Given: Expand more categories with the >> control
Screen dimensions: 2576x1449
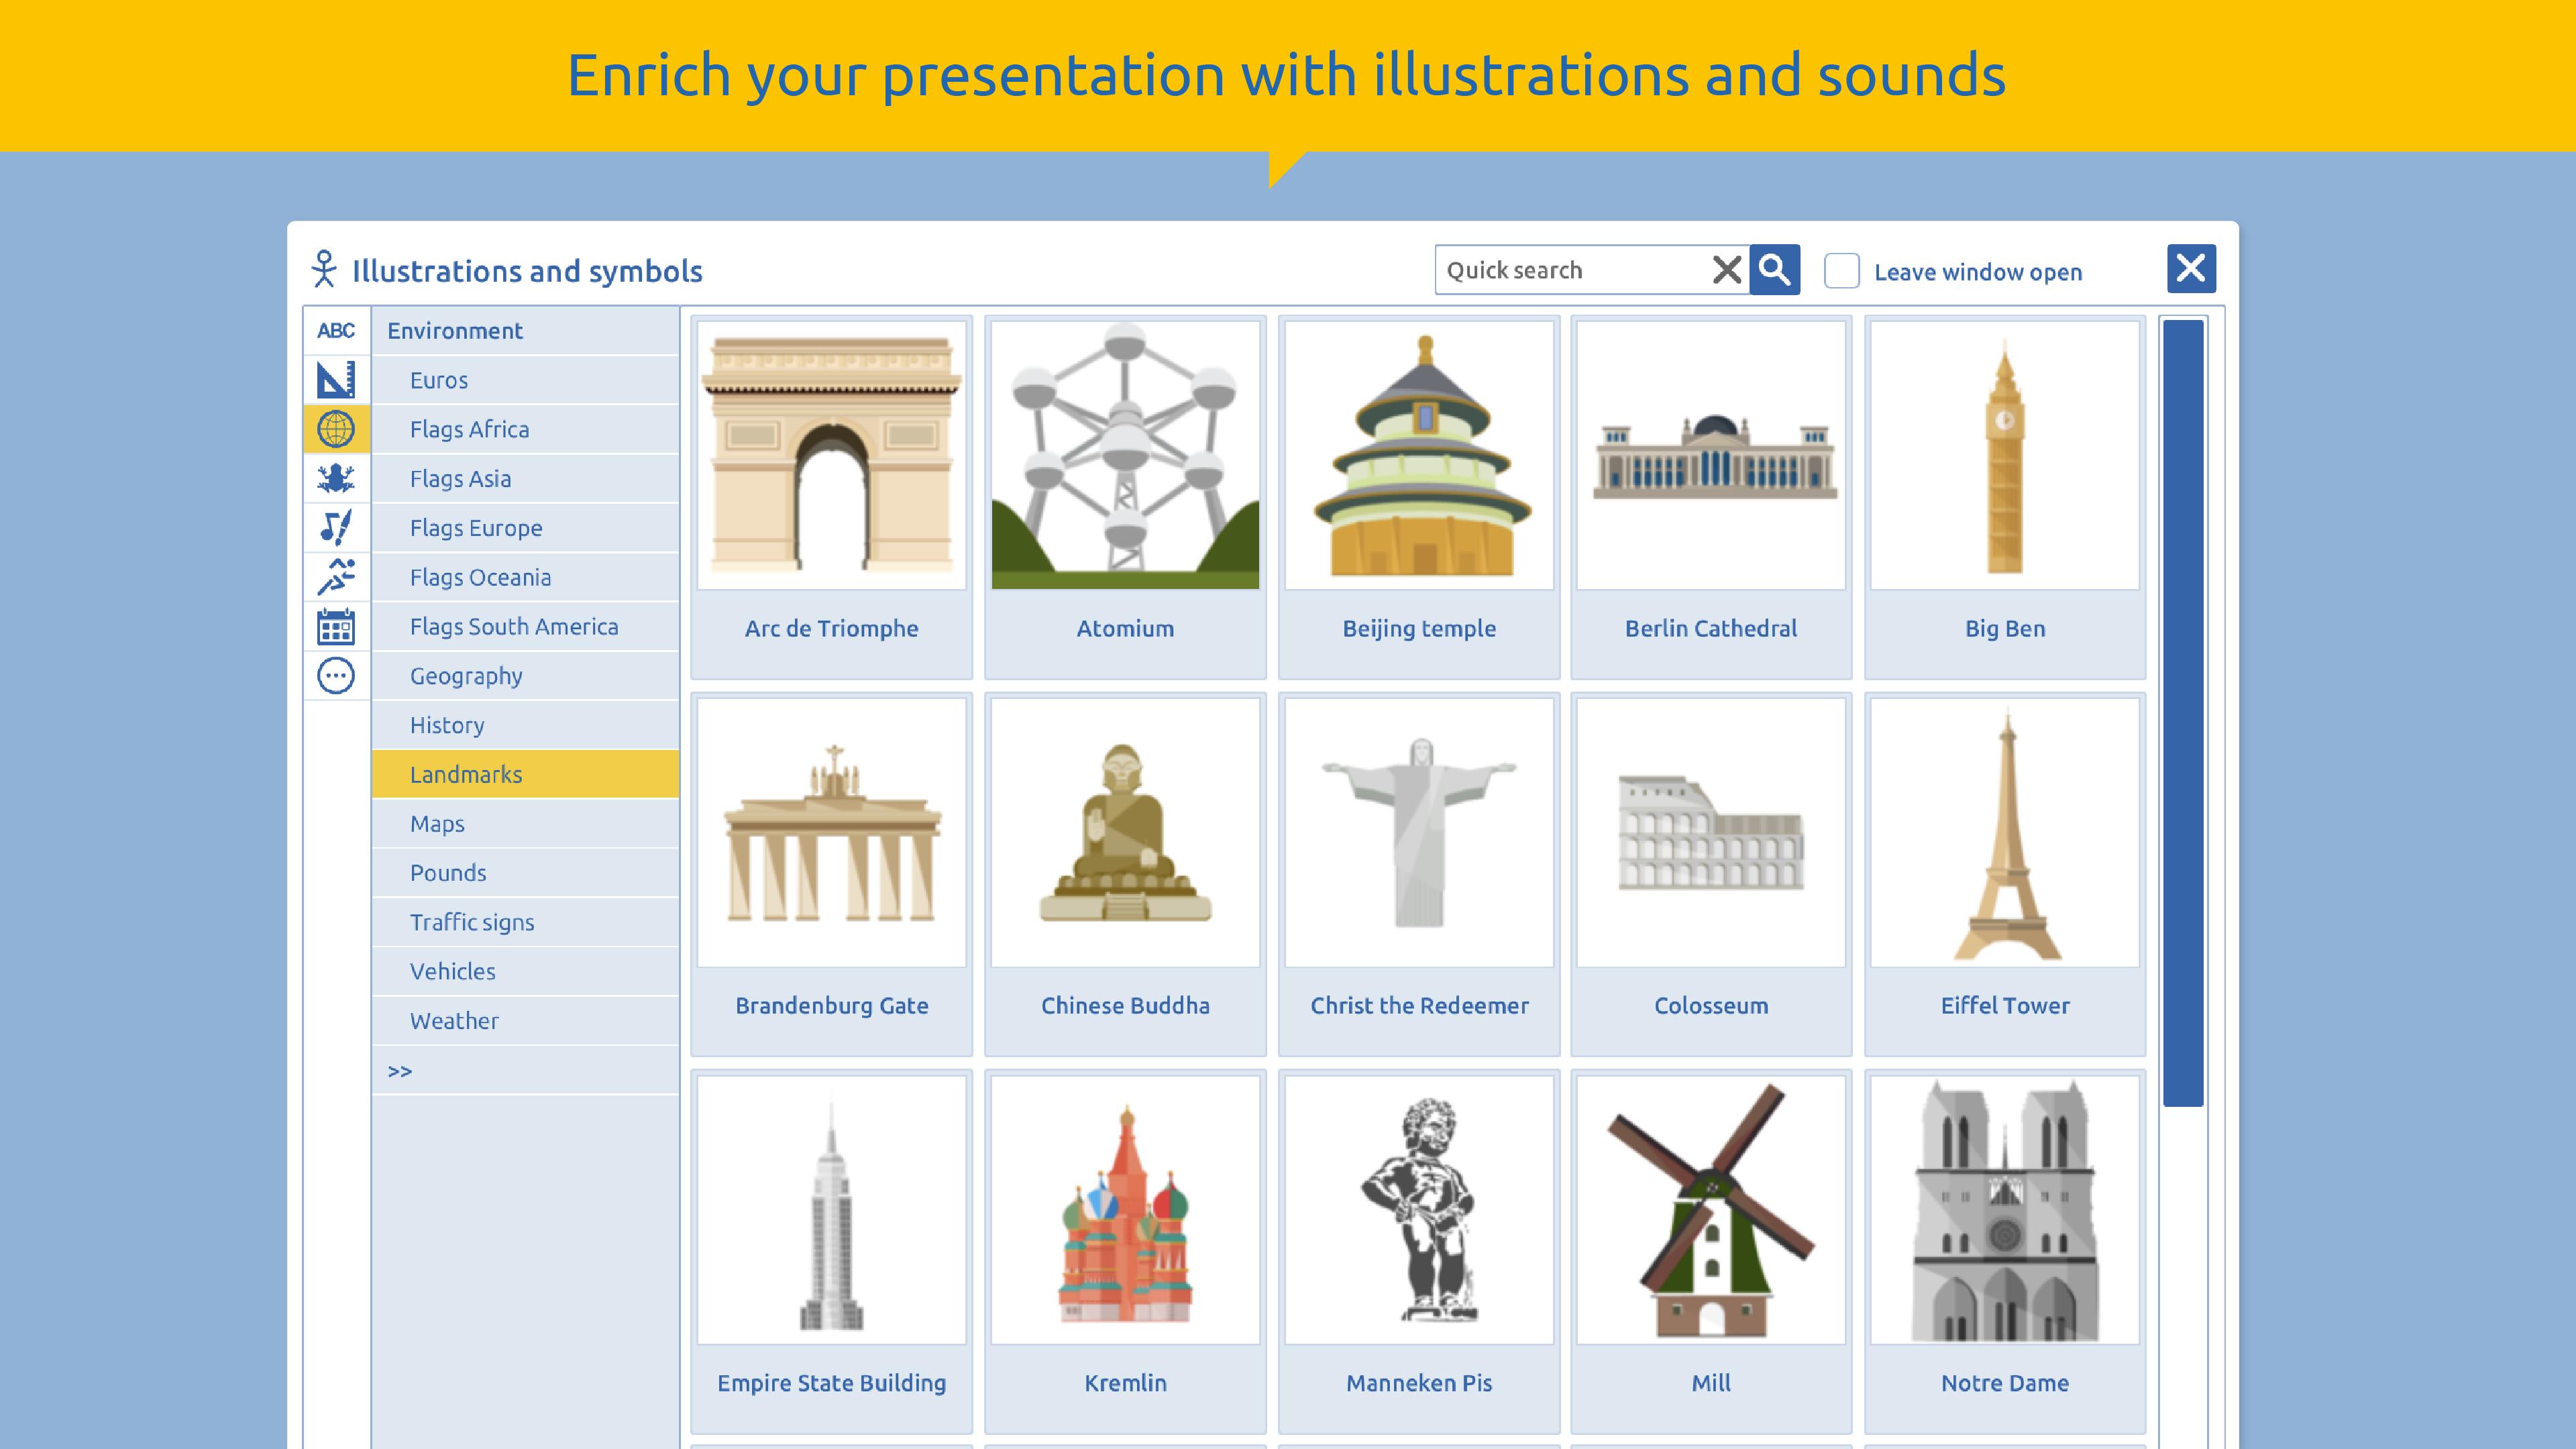Looking at the screenshot, I should pyautogui.click(x=401, y=1070).
